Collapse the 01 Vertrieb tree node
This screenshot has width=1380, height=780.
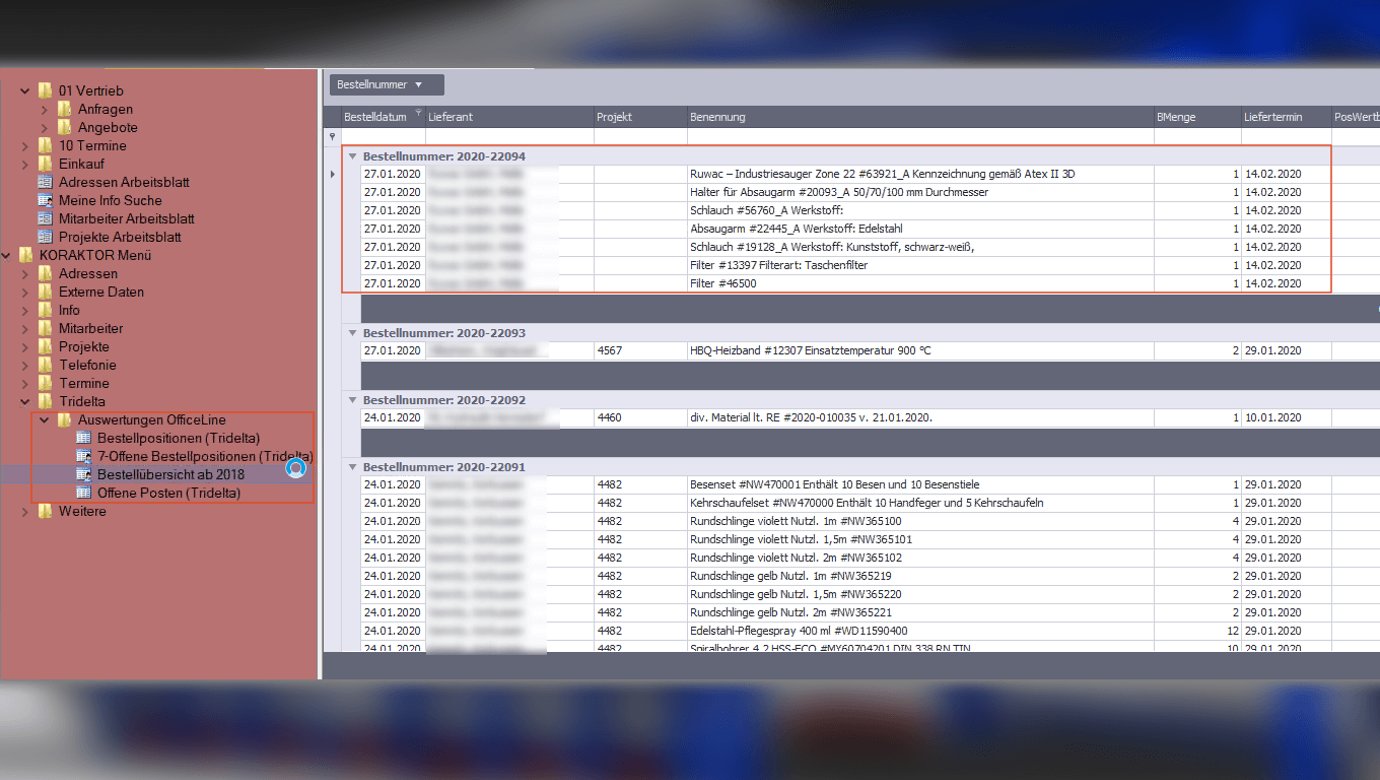(x=25, y=91)
